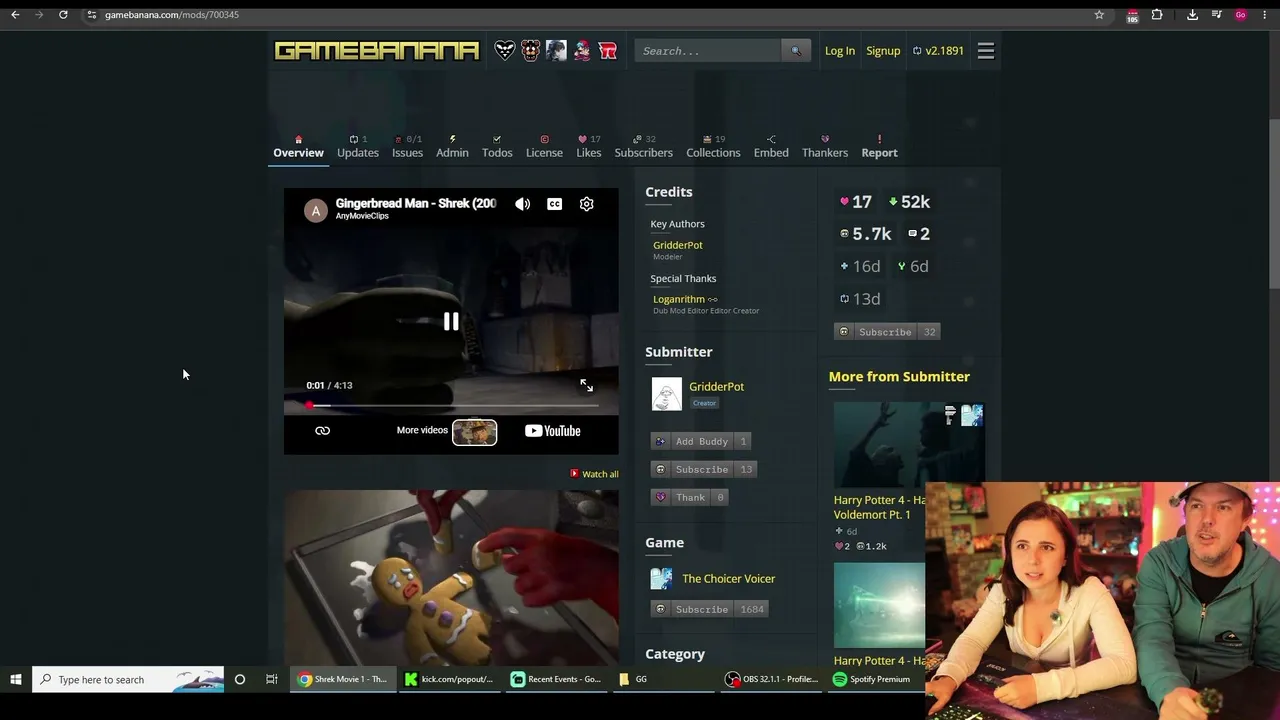Open The Choicer Voicer game icon

662,579
